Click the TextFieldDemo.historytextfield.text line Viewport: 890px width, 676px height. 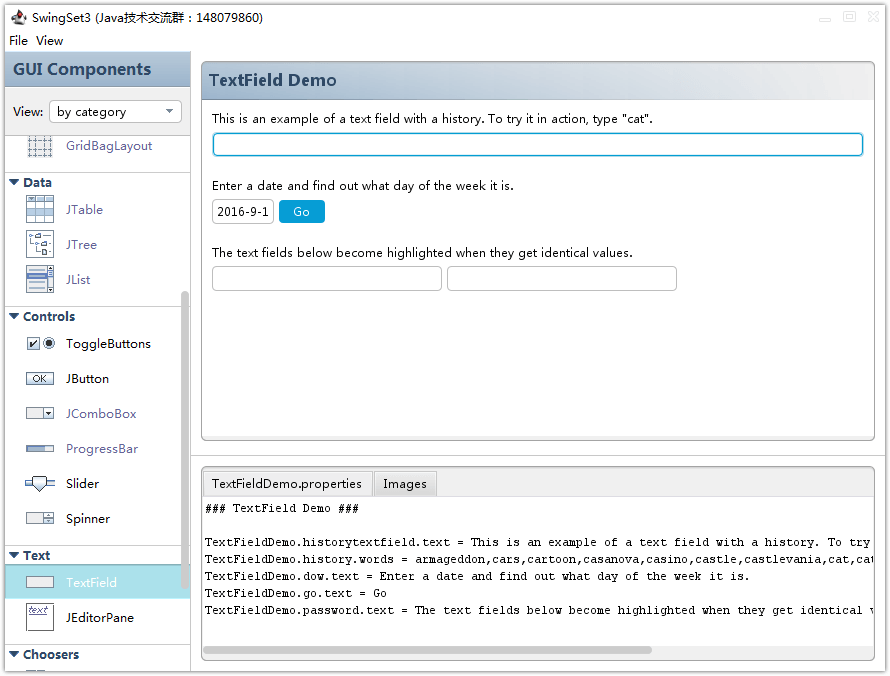(x=538, y=542)
